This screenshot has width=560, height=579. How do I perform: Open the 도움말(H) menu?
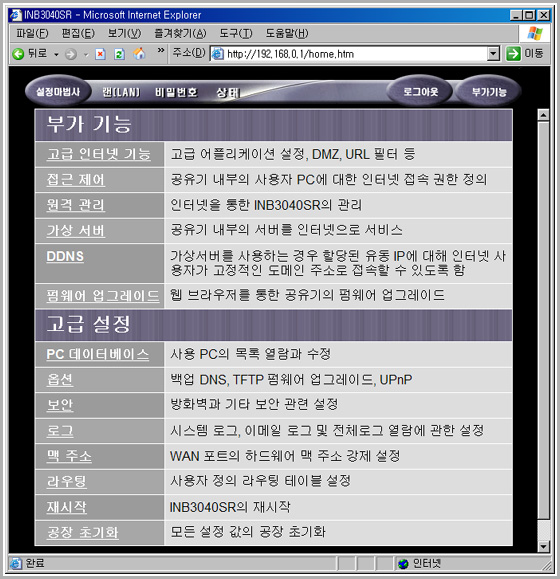(x=287, y=34)
